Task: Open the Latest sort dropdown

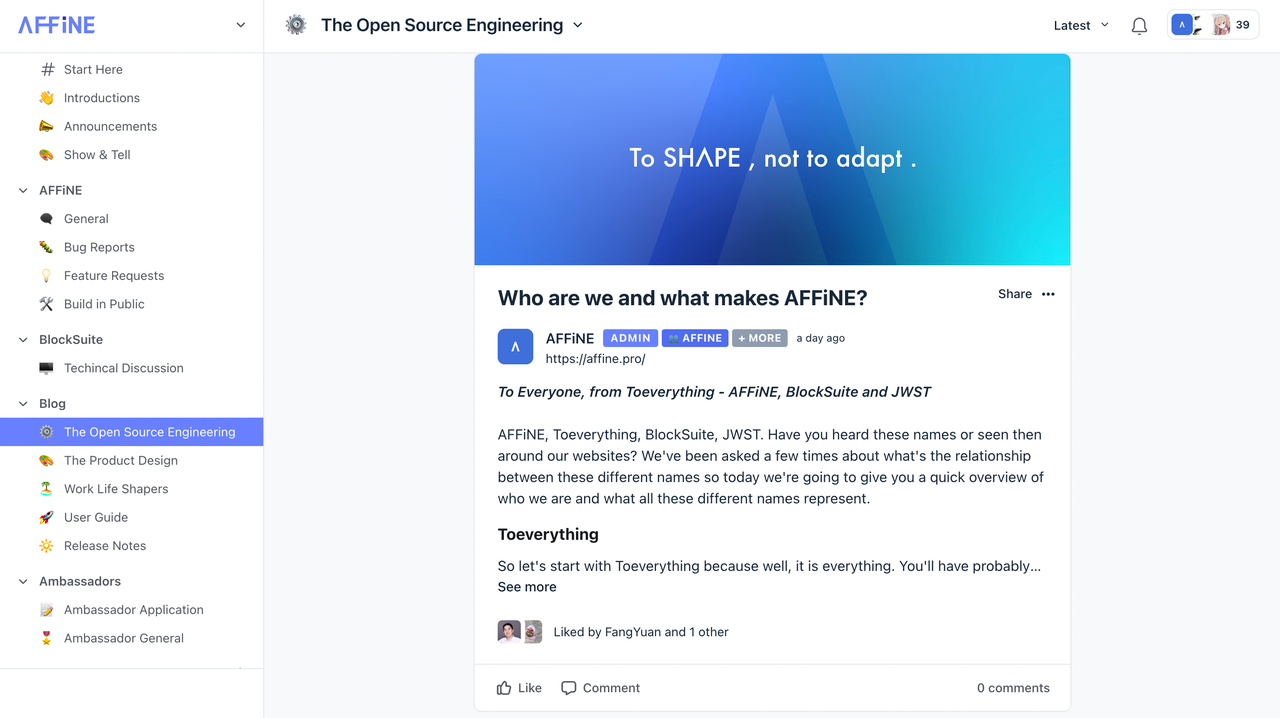Action: [1081, 25]
